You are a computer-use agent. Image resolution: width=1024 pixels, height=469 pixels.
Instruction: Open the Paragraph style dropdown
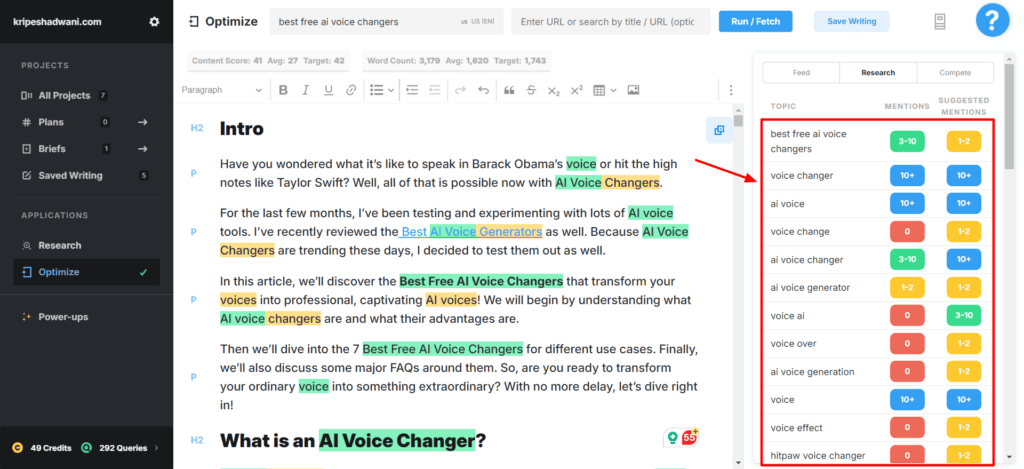tap(221, 90)
